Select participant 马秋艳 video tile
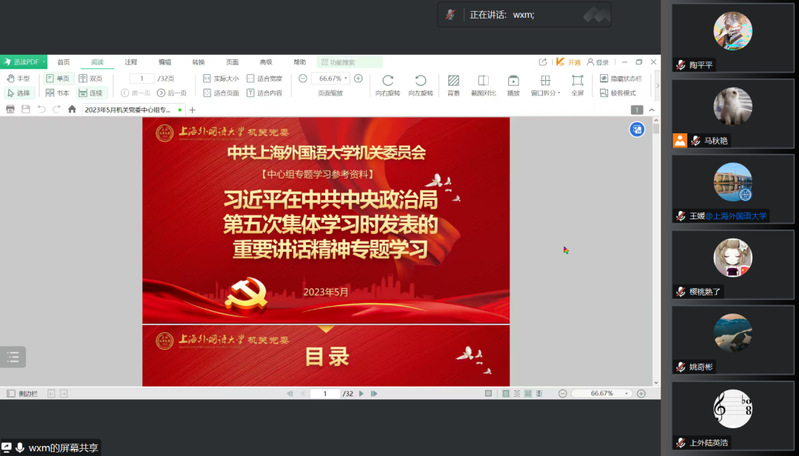Viewport: 799px width, 456px height. 733,114
